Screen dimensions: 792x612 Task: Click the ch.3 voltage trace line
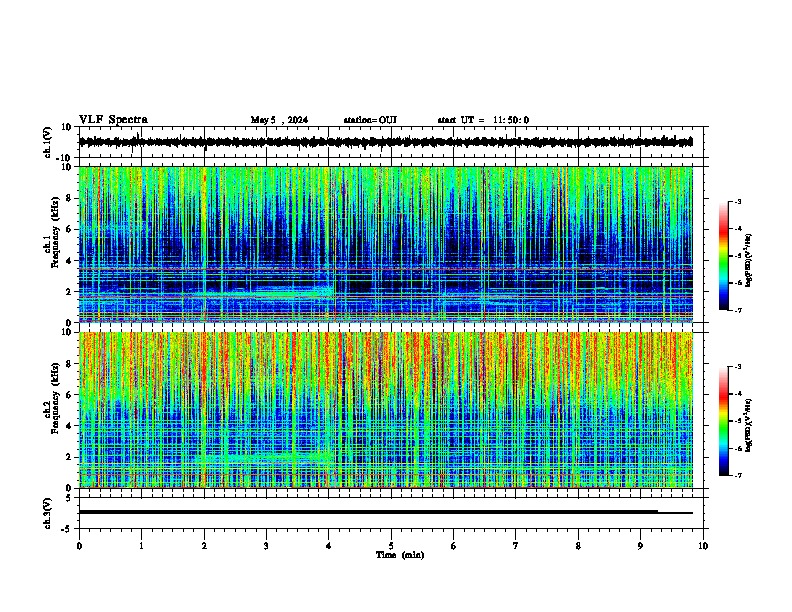point(385,512)
